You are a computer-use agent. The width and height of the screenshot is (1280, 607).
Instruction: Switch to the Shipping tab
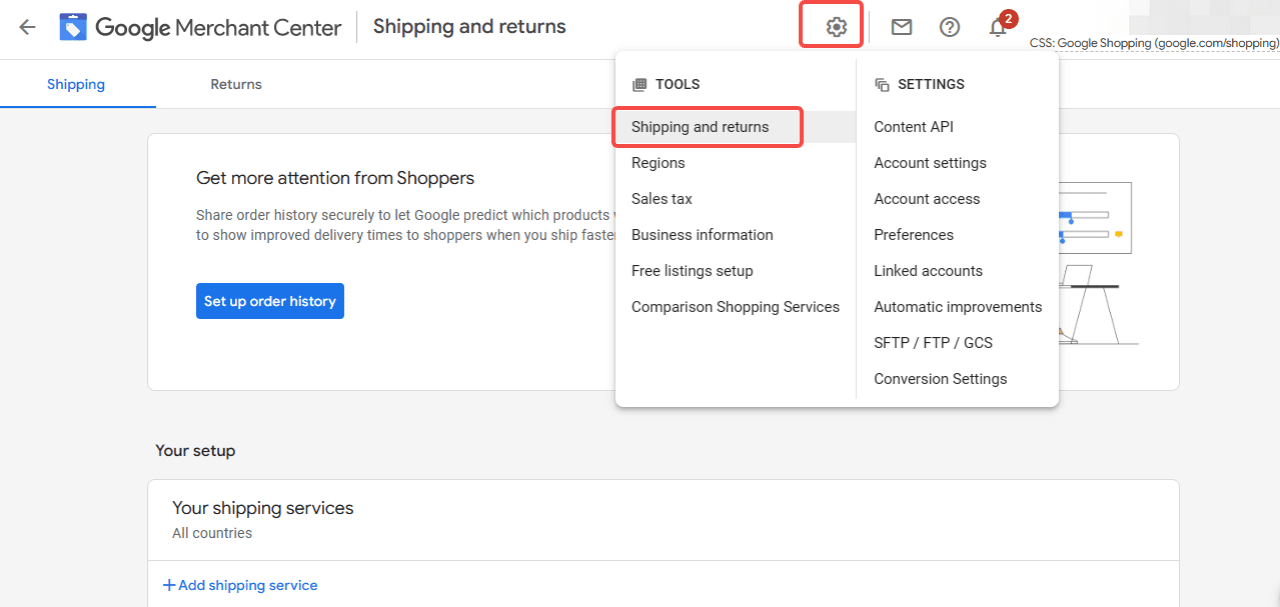coord(76,84)
